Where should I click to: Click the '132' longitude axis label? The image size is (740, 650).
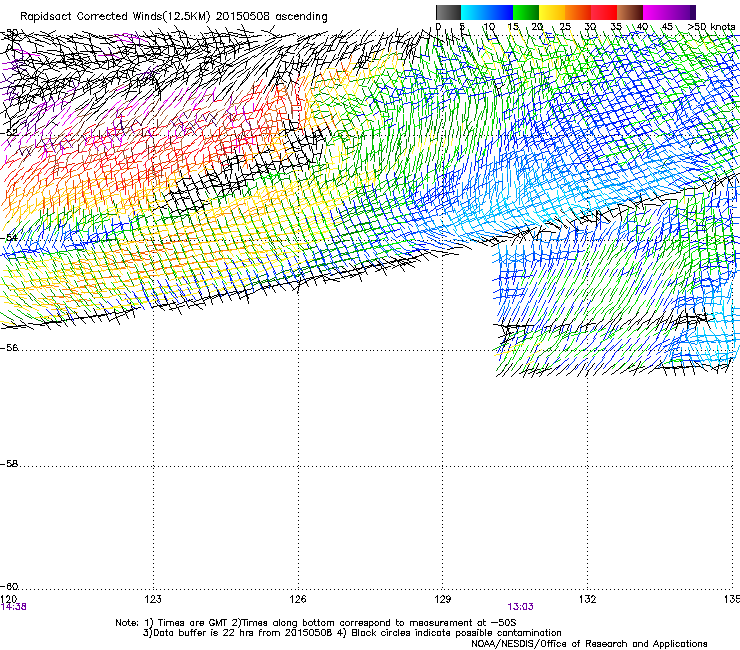click(588, 599)
